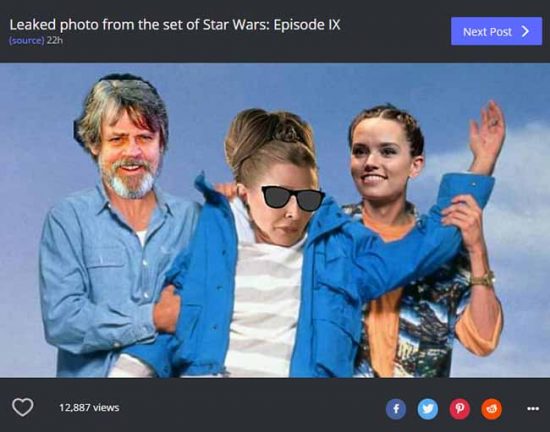Open the three-dots more options menu
The image size is (550, 432).
[533, 409]
